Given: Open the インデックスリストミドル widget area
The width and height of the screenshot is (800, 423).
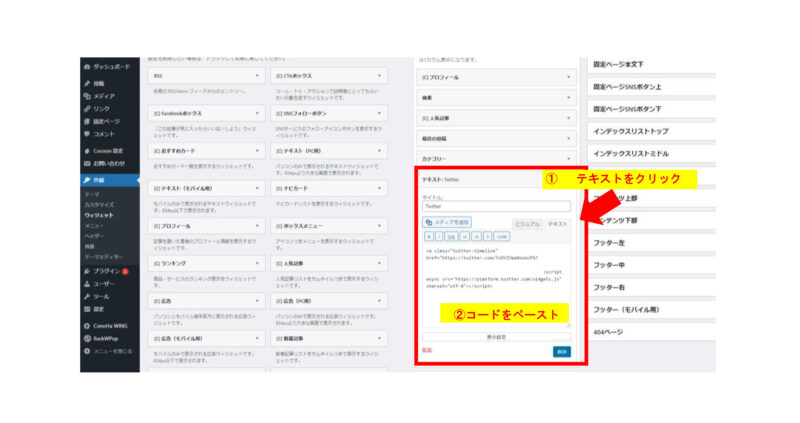Looking at the screenshot, I should coord(652,154).
